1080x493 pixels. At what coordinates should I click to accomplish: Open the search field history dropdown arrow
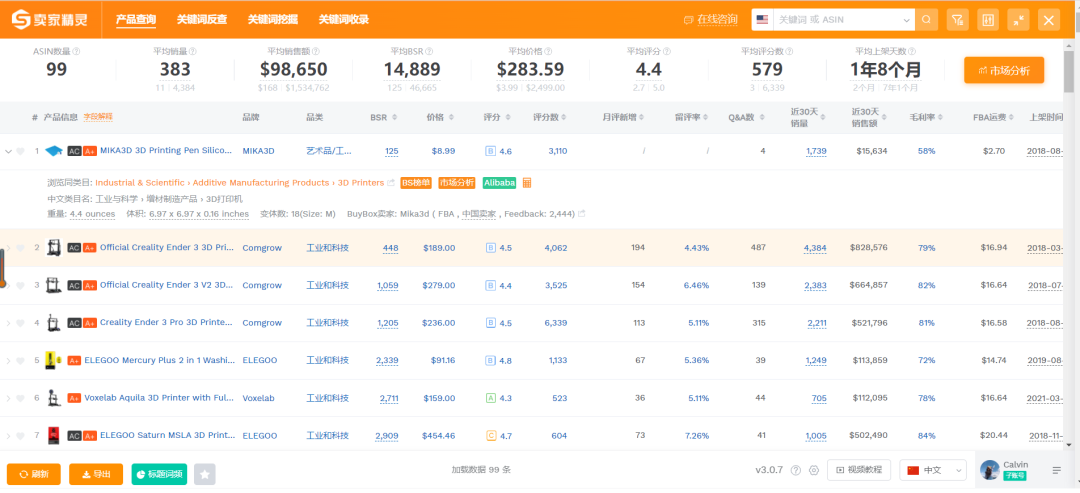(x=907, y=21)
